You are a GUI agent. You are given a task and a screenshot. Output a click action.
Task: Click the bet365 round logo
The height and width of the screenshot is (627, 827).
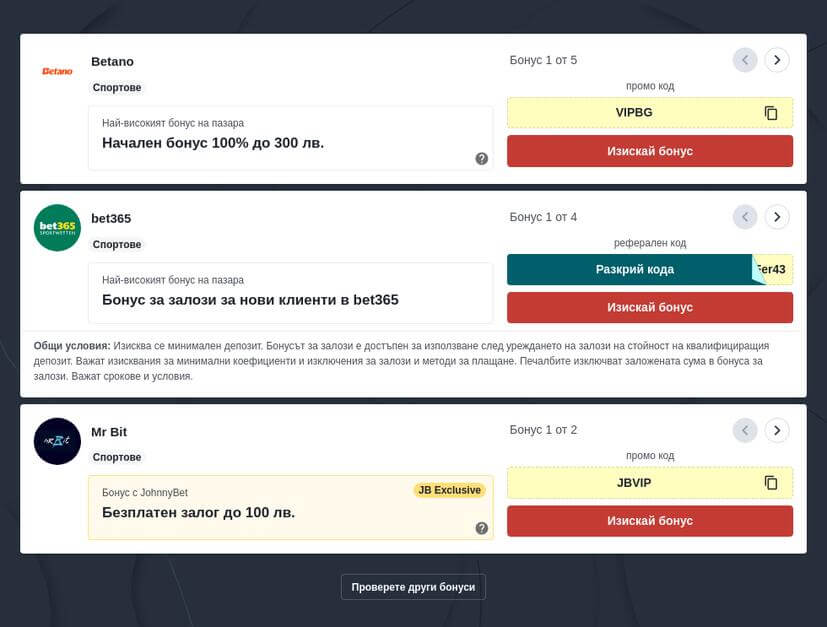(x=57, y=228)
